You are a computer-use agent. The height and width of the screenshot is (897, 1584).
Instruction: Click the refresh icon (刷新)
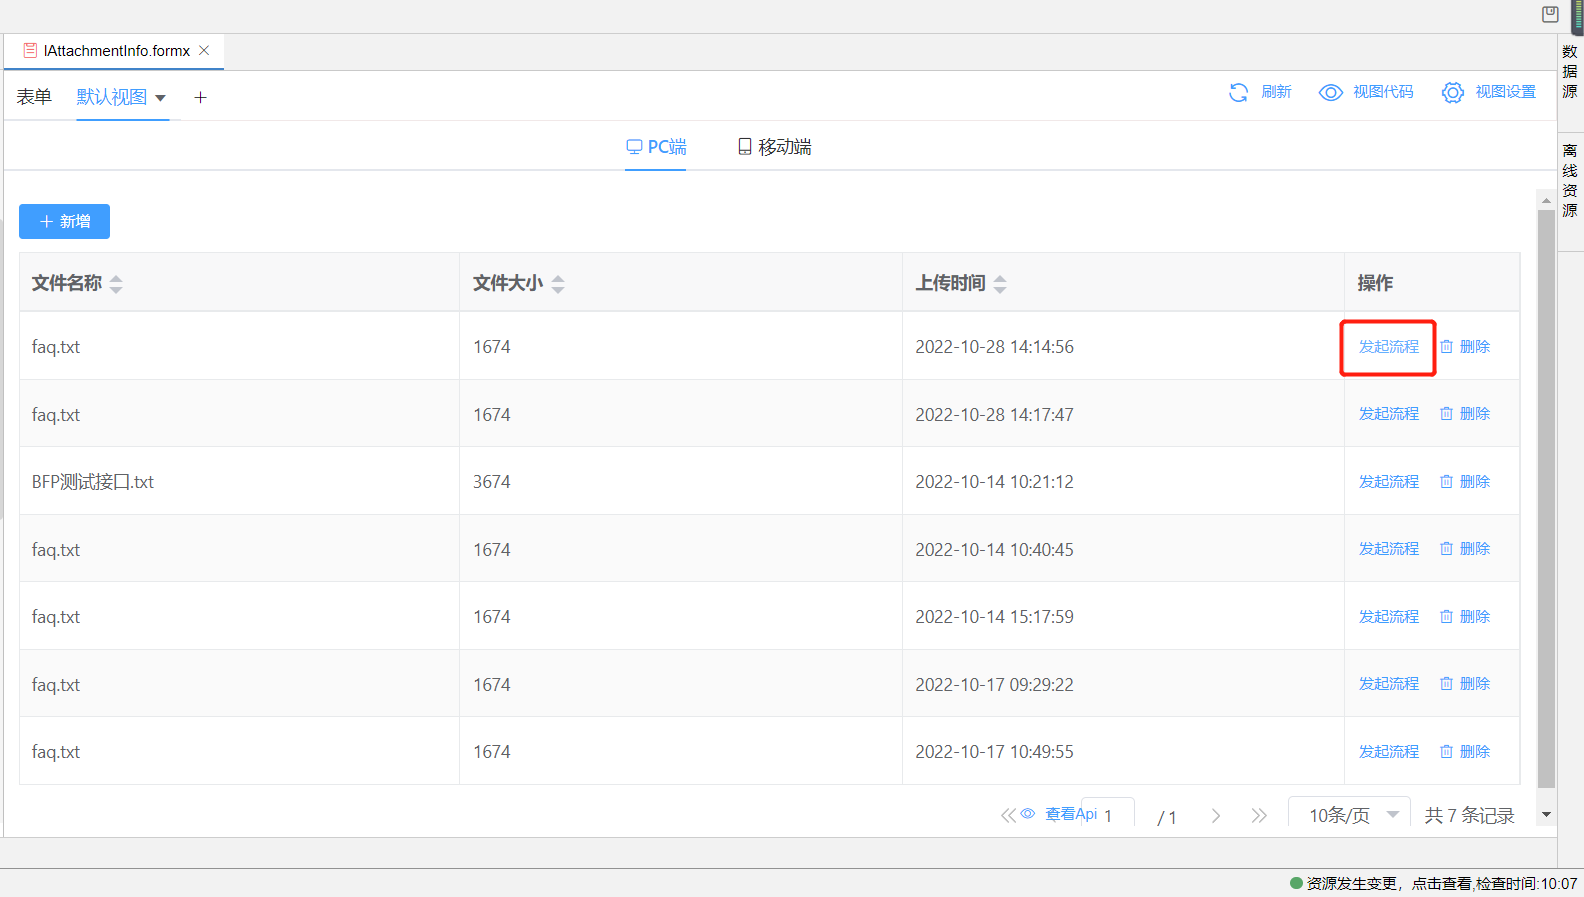pos(1238,92)
